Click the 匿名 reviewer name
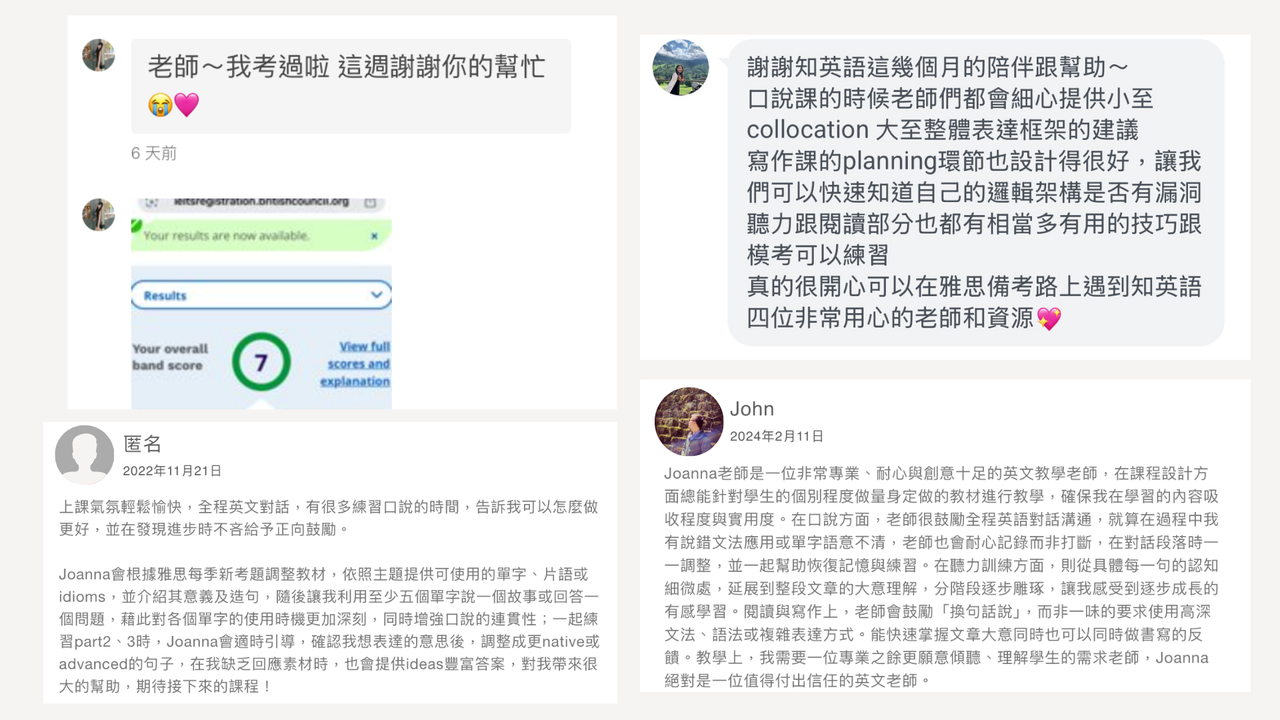The width and height of the screenshot is (1280, 720). 142,444
